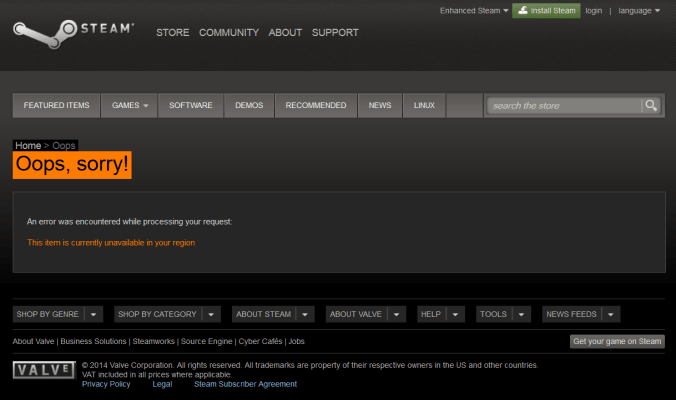676x400 pixels.
Task: Click the Valve logo in footer
Action: pos(43,370)
